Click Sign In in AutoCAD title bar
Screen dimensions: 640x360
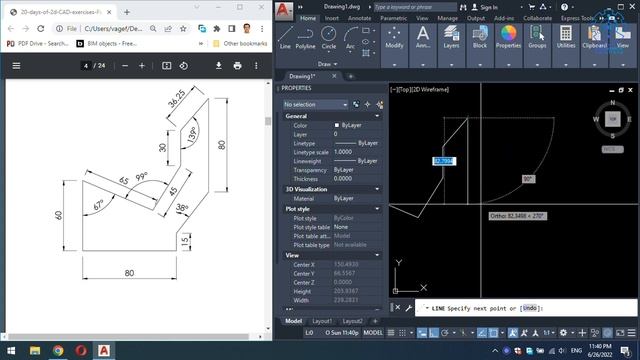pyautogui.click(x=484, y=7)
